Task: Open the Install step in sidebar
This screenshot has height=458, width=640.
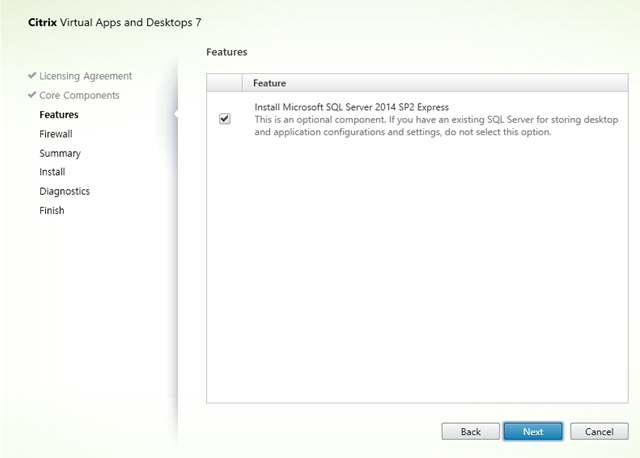Action: pyautogui.click(x=52, y=172)
